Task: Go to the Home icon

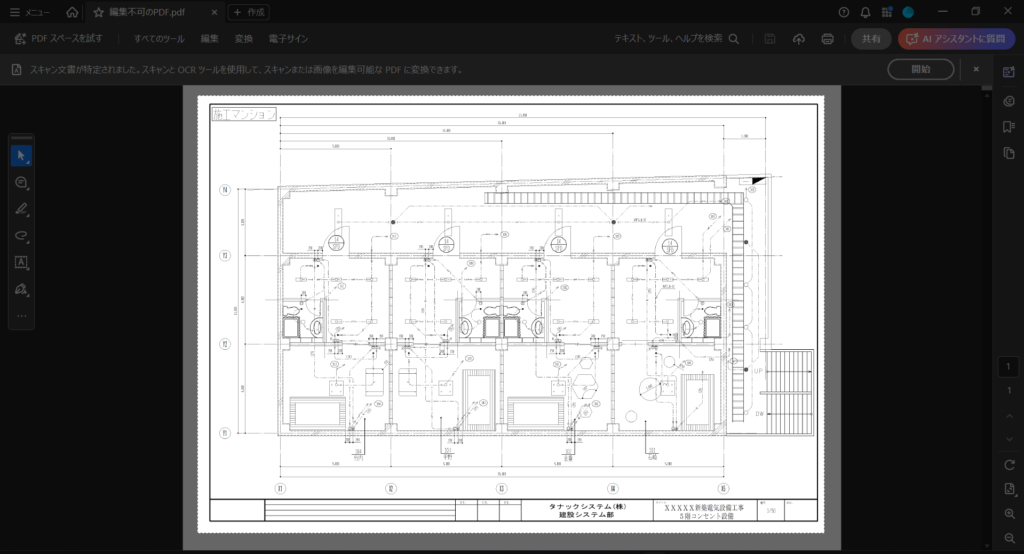Action: point(72,12)
